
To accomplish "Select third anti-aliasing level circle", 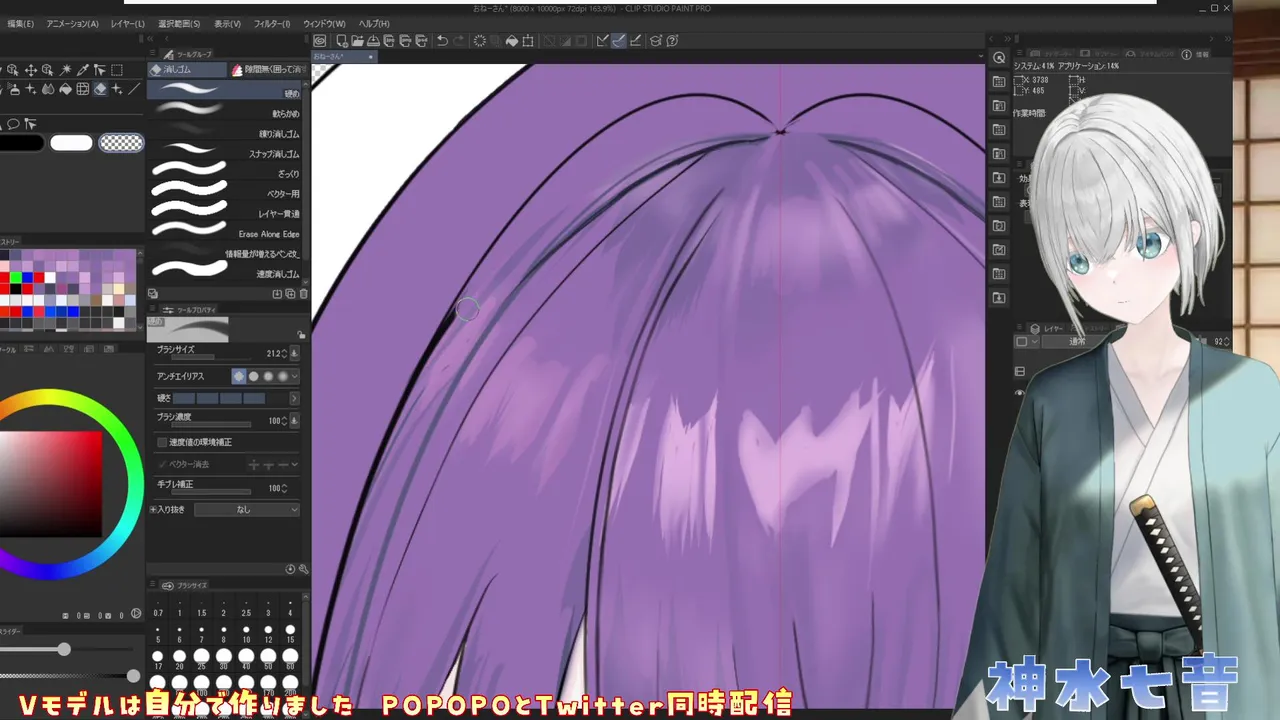I will point(268,377).
